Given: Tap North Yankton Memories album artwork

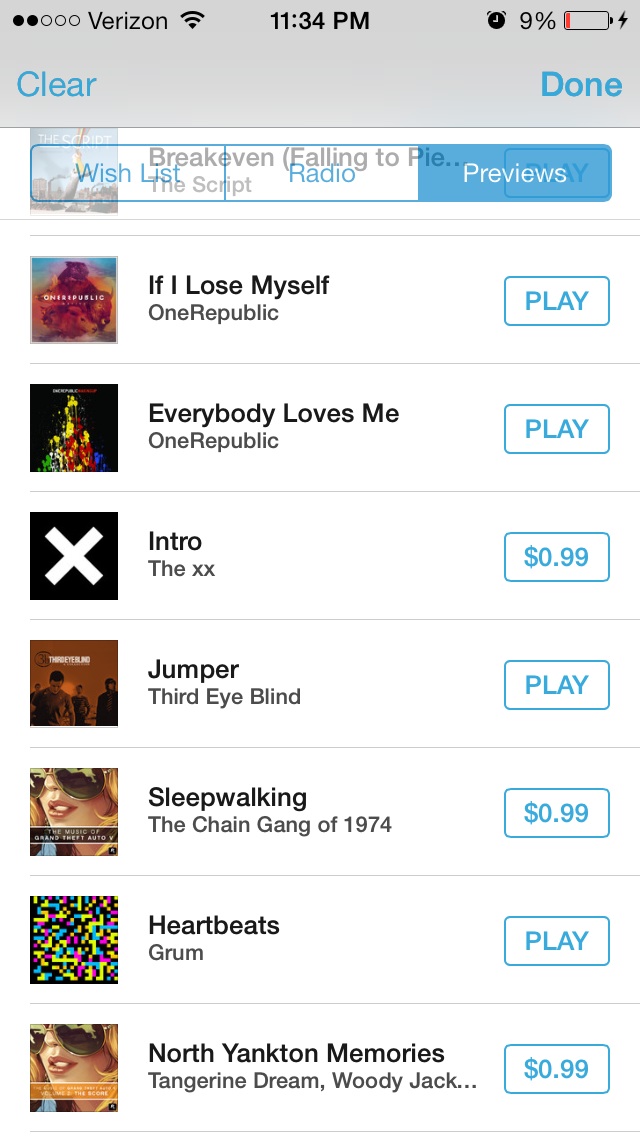Looking at the screenshot, I should (74, 1068).
